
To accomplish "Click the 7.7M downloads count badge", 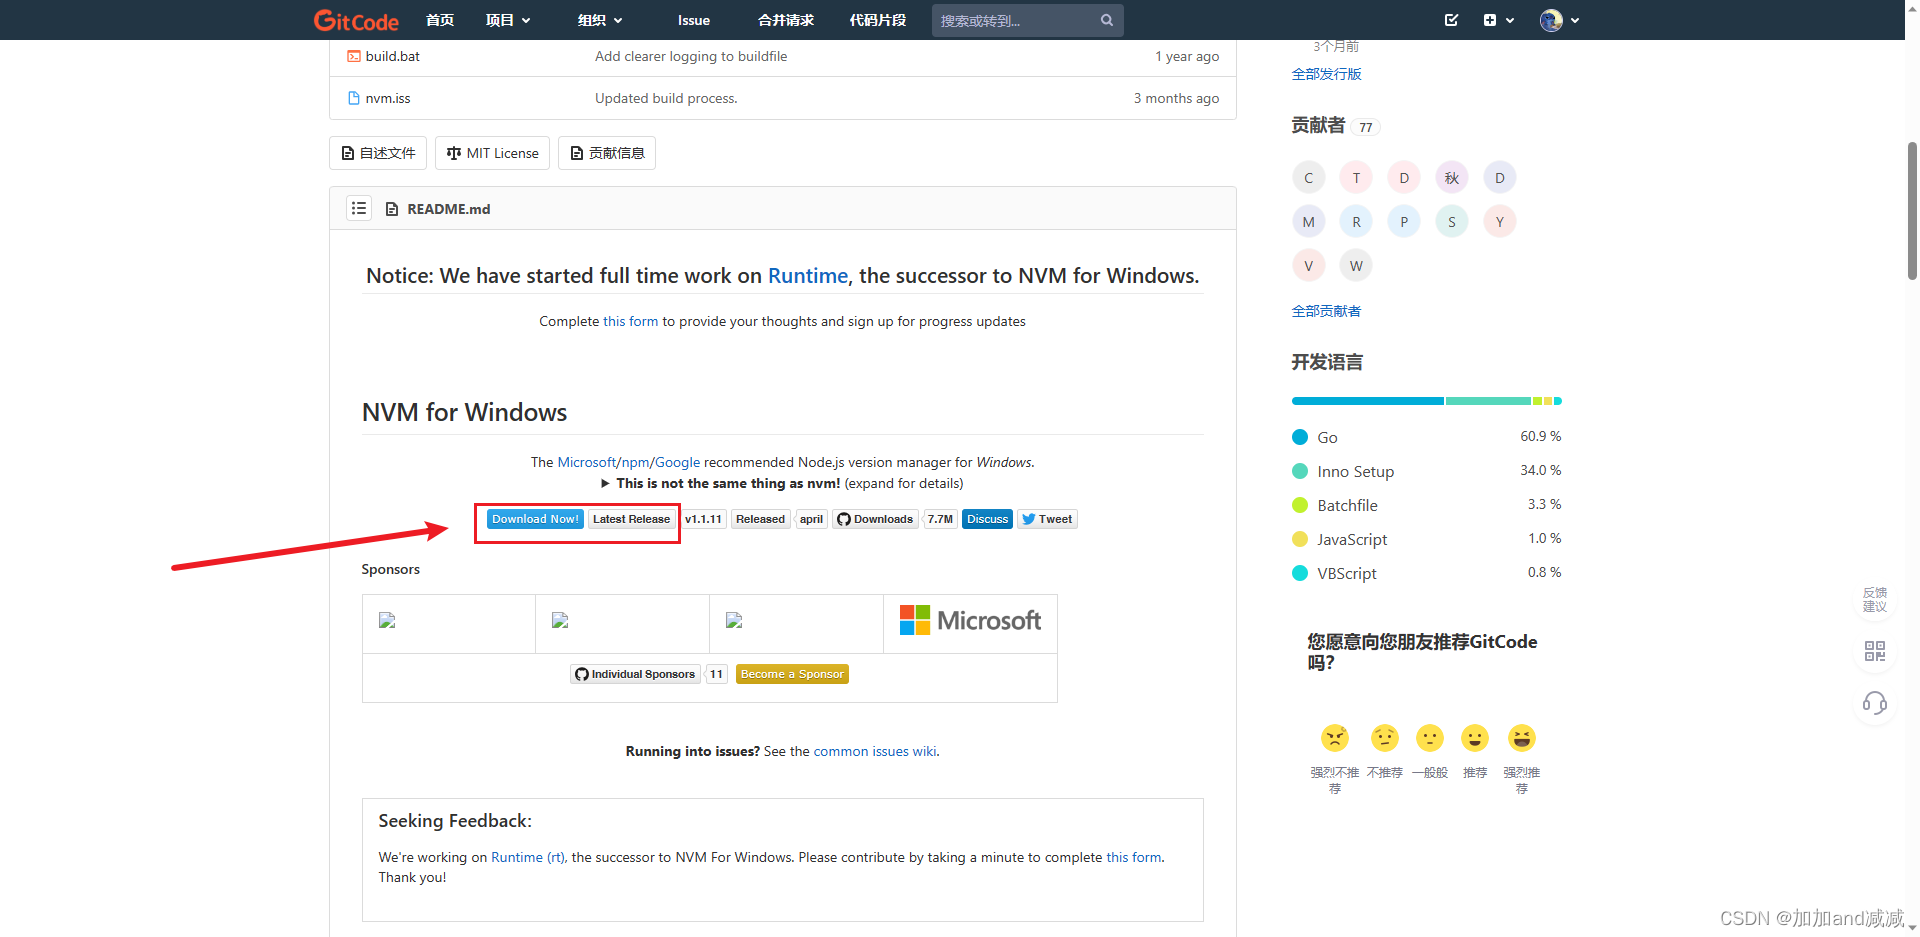I will point(940,519).
